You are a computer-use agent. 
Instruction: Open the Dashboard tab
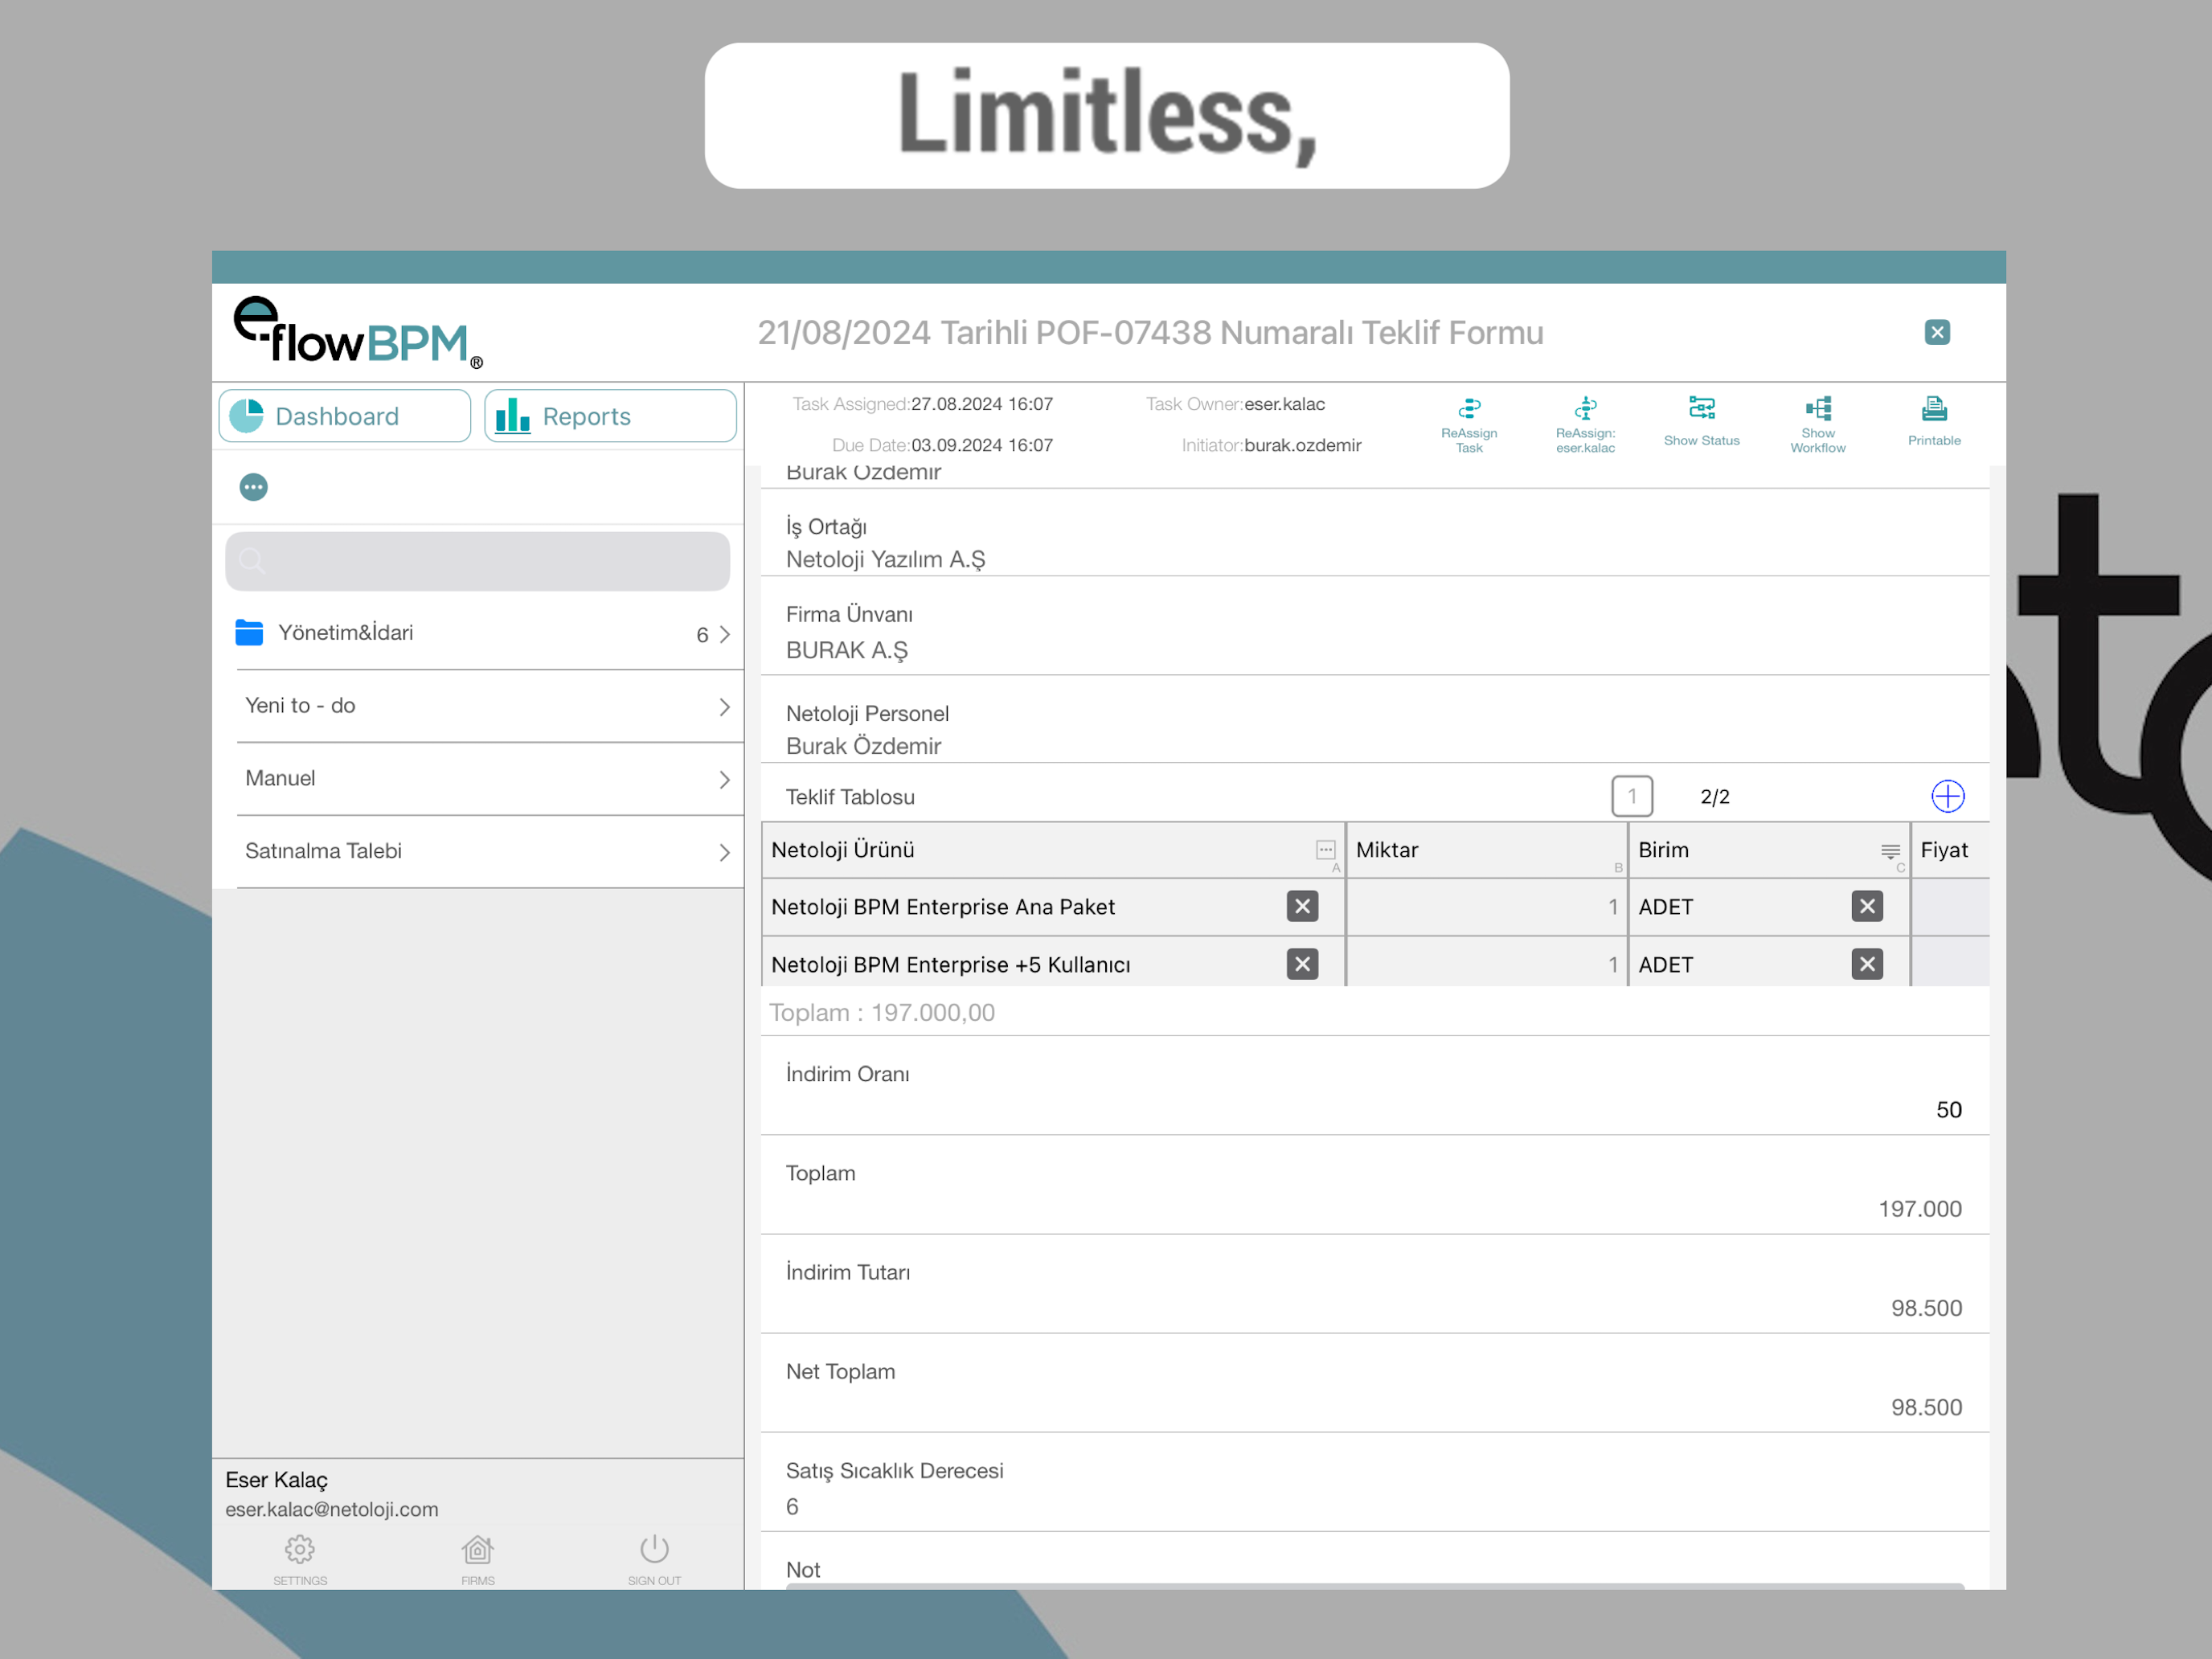tap(344, 416)
